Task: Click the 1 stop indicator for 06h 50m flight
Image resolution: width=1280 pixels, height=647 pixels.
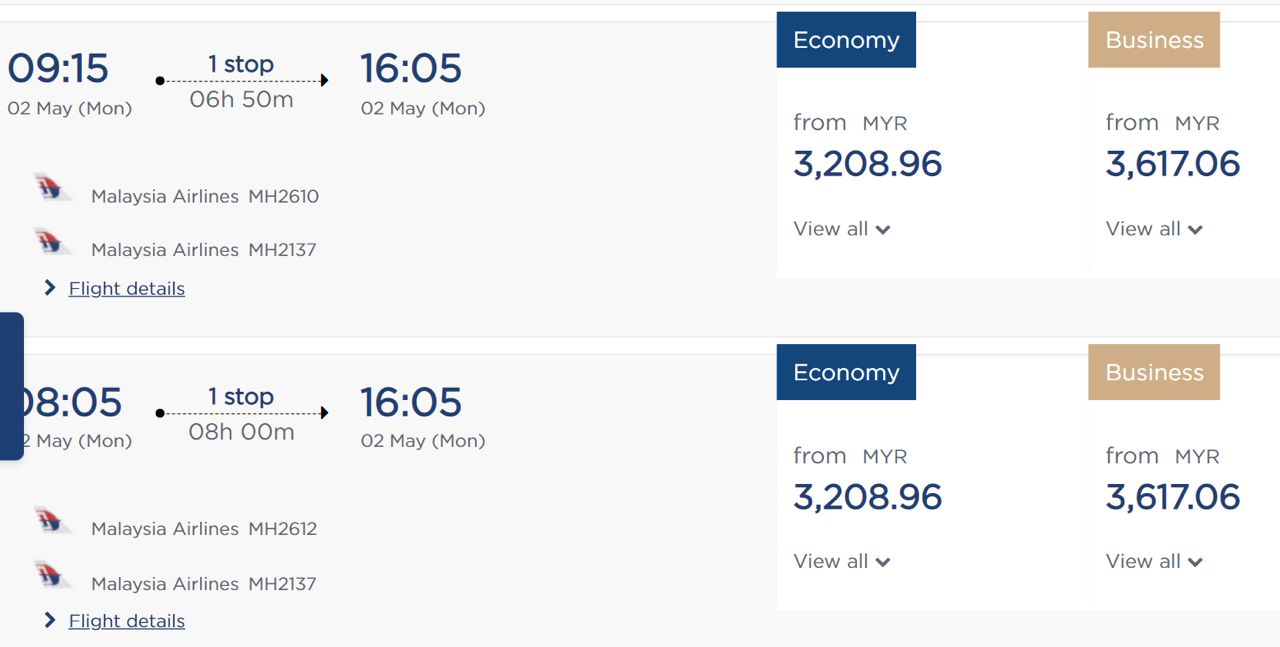Action: [x=241, y=65]
